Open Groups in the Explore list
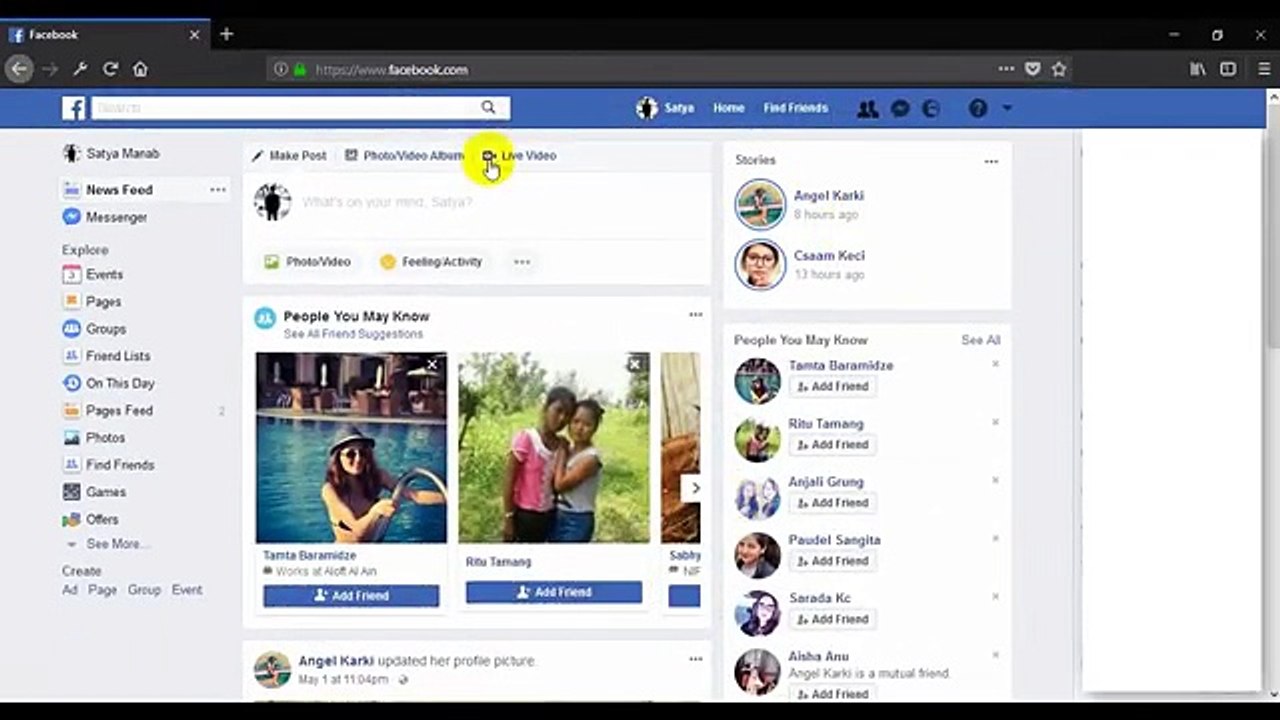The image size is (1280, 720). [x=94, y=328]
